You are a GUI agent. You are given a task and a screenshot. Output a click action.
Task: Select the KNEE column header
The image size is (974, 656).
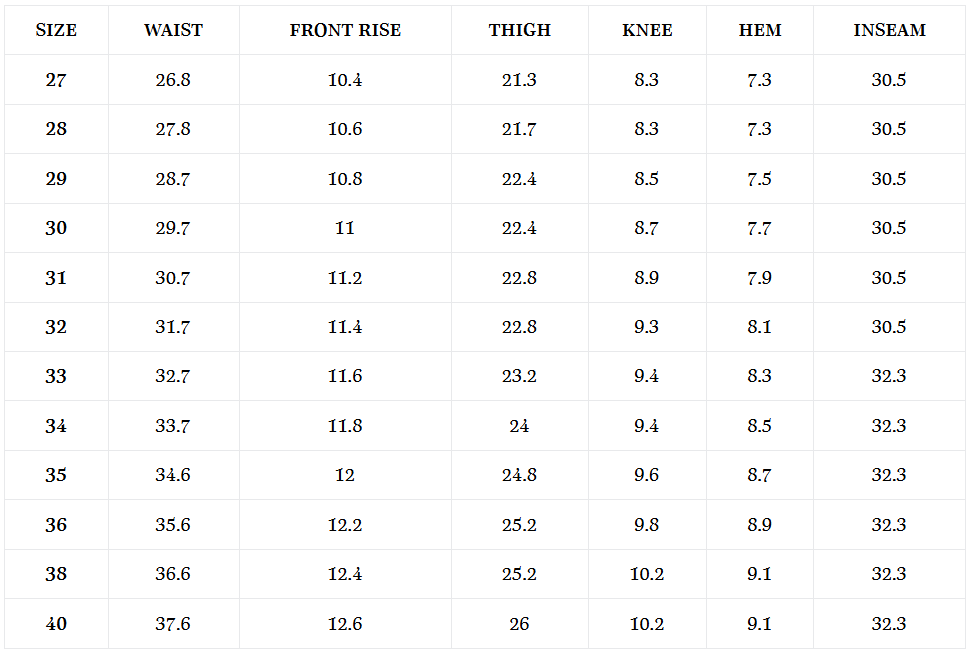pos(647,30)
